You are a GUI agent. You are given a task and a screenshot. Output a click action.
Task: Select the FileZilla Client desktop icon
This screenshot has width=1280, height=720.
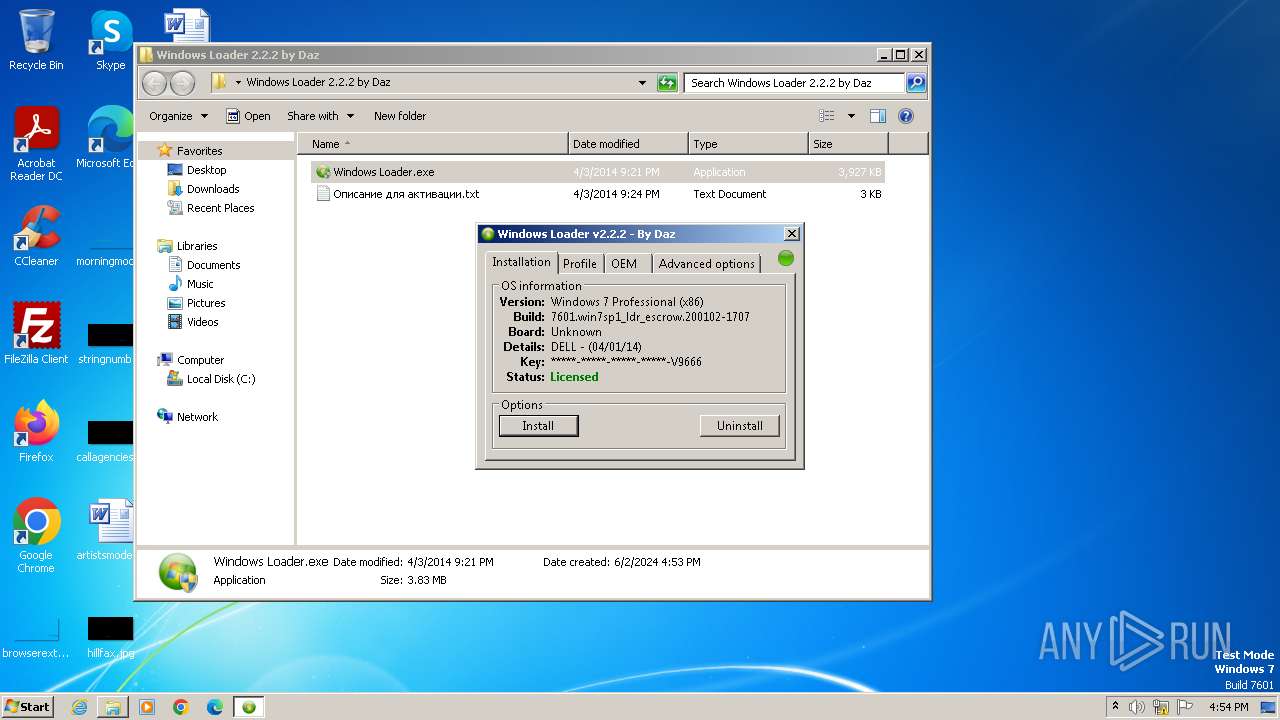click(36, 334)
